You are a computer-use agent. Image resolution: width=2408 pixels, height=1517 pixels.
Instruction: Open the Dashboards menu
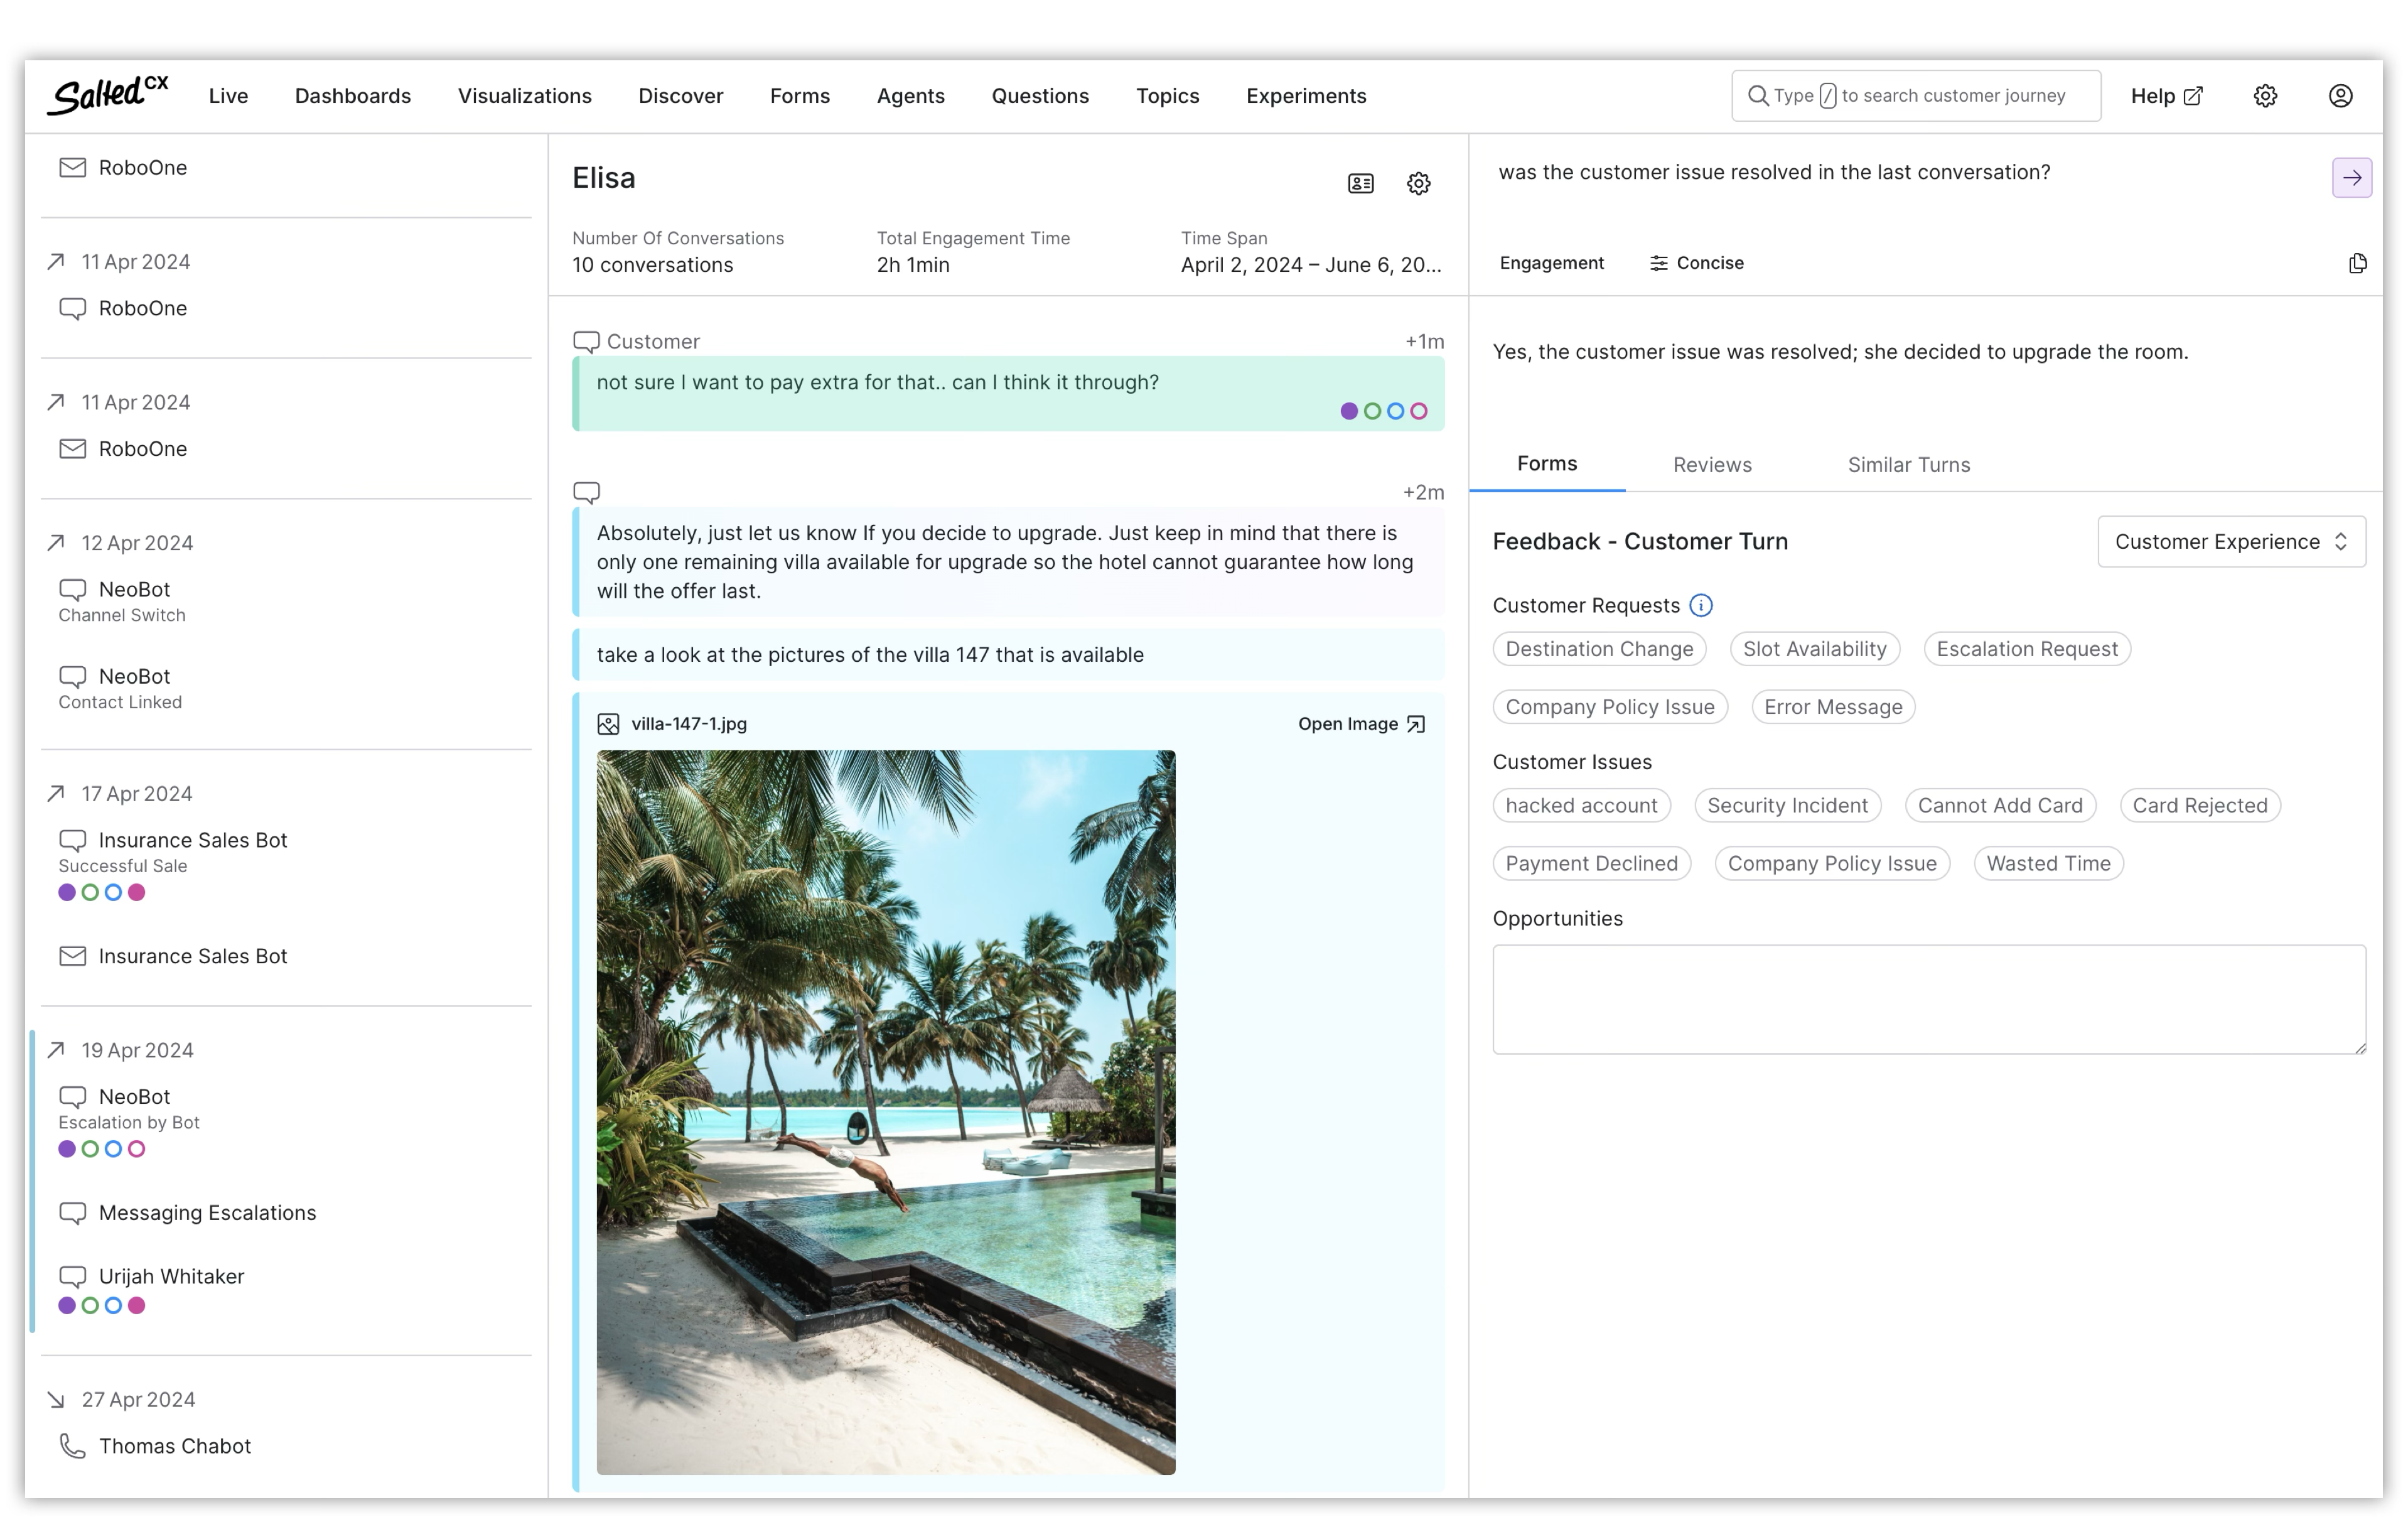(x=352, y=96)
